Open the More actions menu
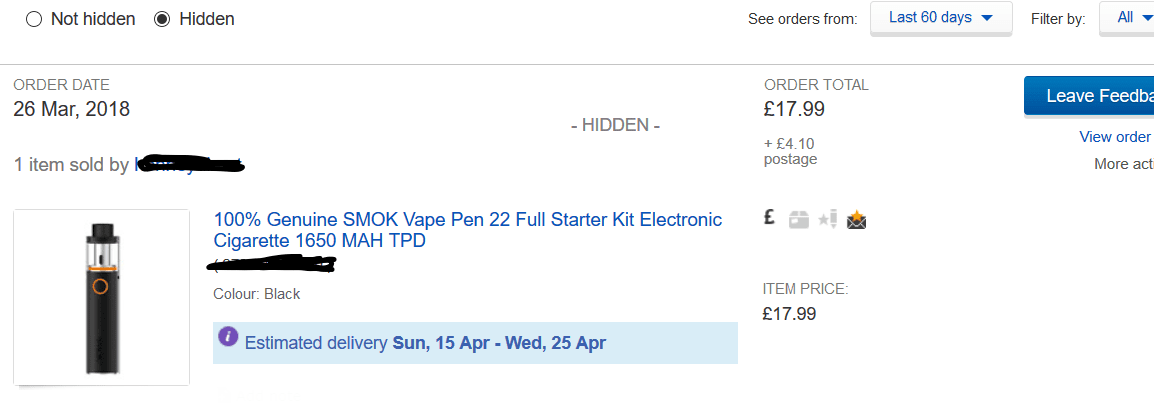The height and width of the screenshot is (414, 1154). coord(1123,163)
